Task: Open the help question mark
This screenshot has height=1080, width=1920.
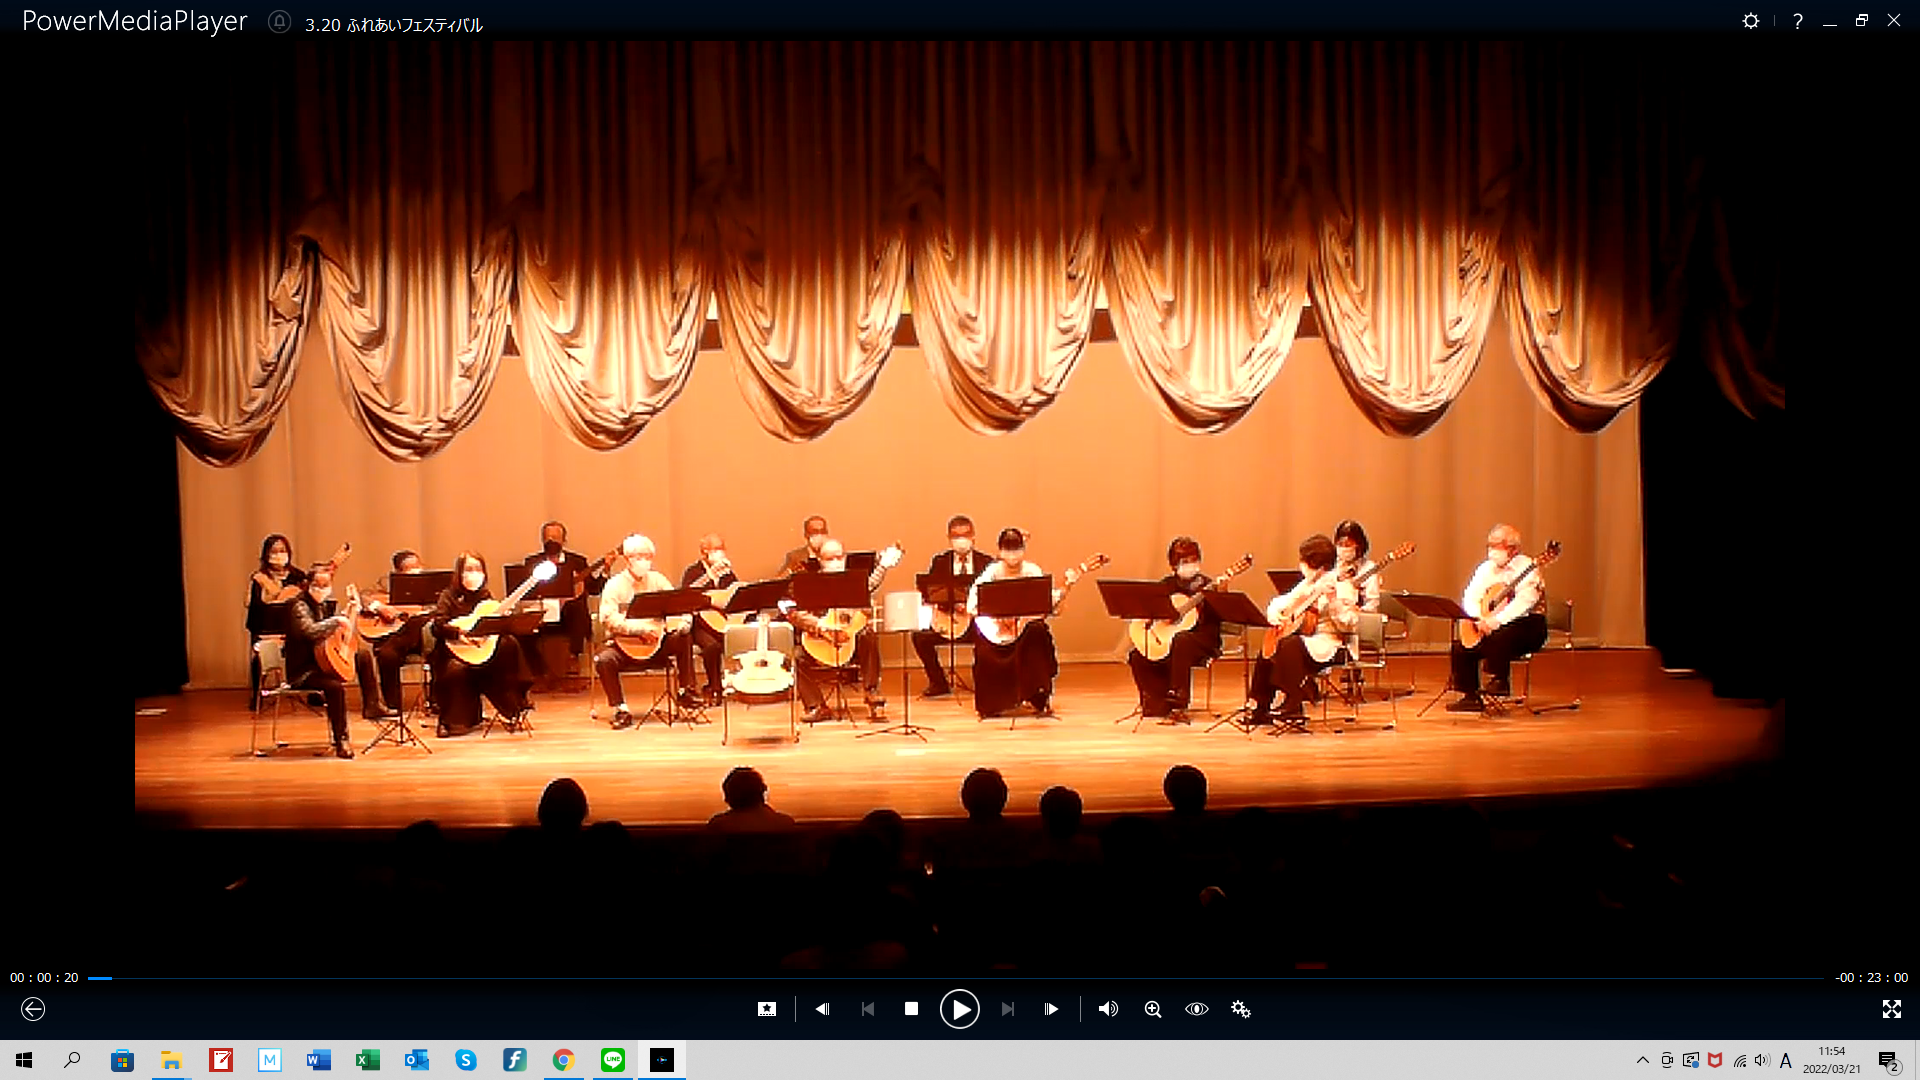Action: point(1798,21)
